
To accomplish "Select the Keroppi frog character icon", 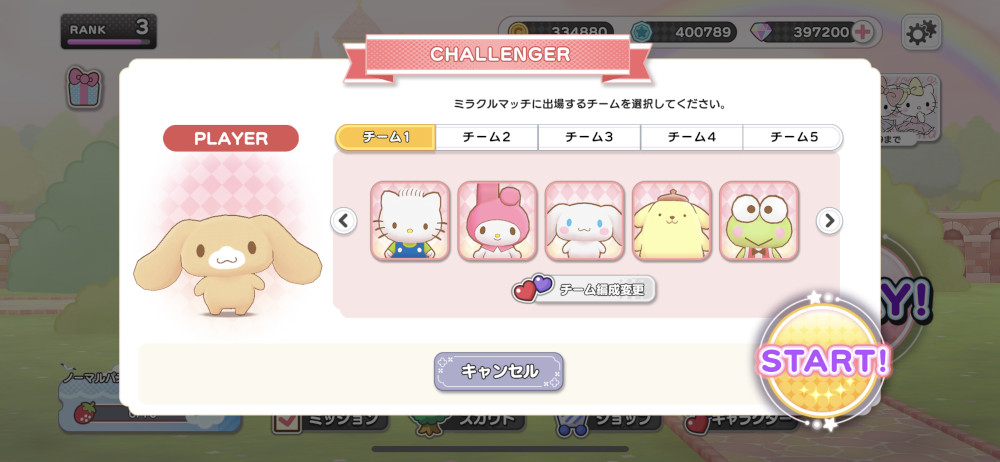I will (x=759, y=221).
